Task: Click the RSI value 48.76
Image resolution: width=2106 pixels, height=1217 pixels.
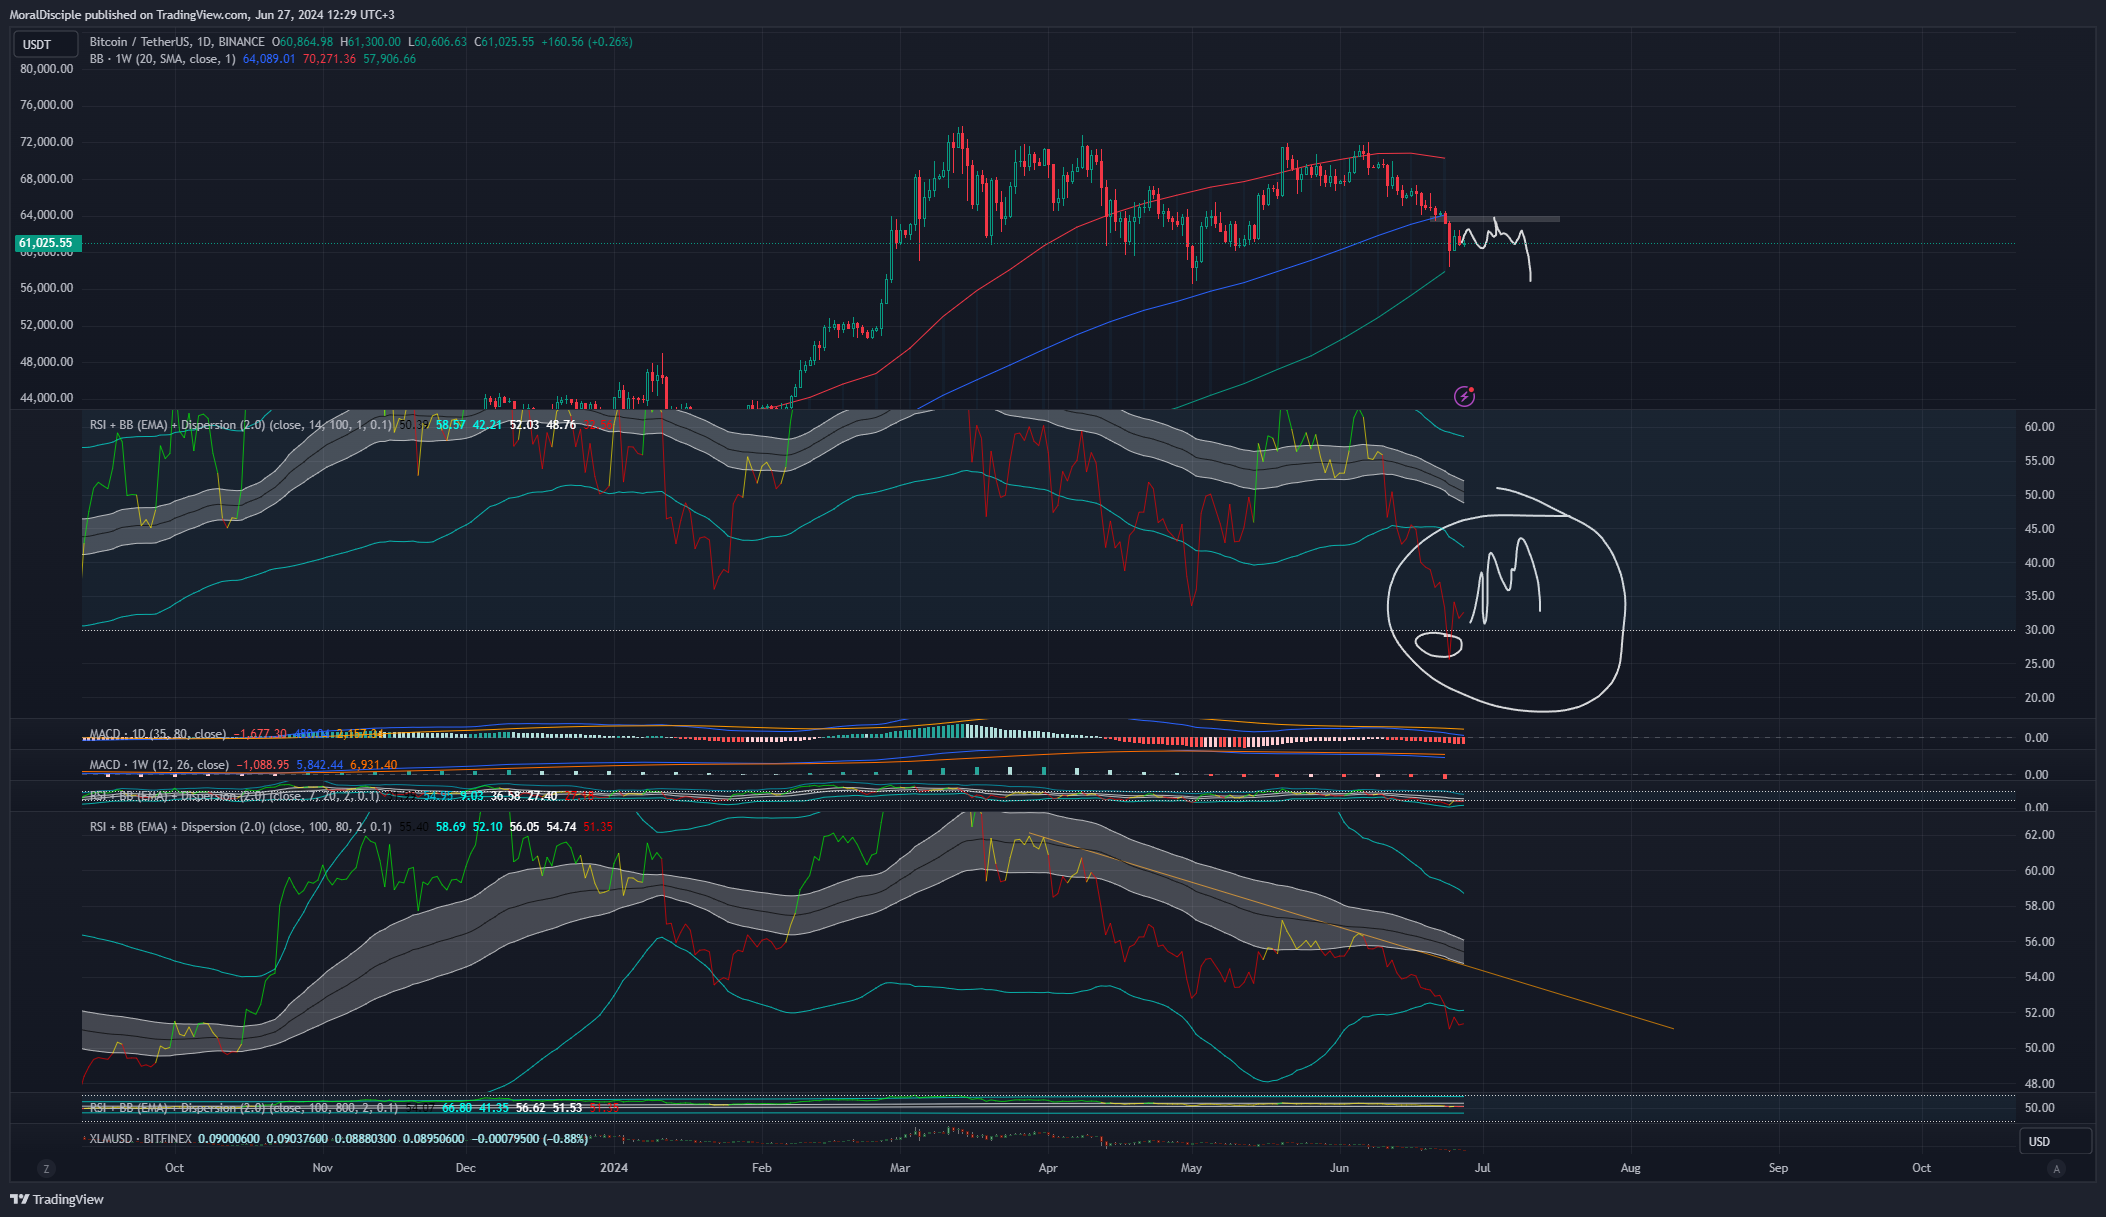Action: tap(561, 425)
